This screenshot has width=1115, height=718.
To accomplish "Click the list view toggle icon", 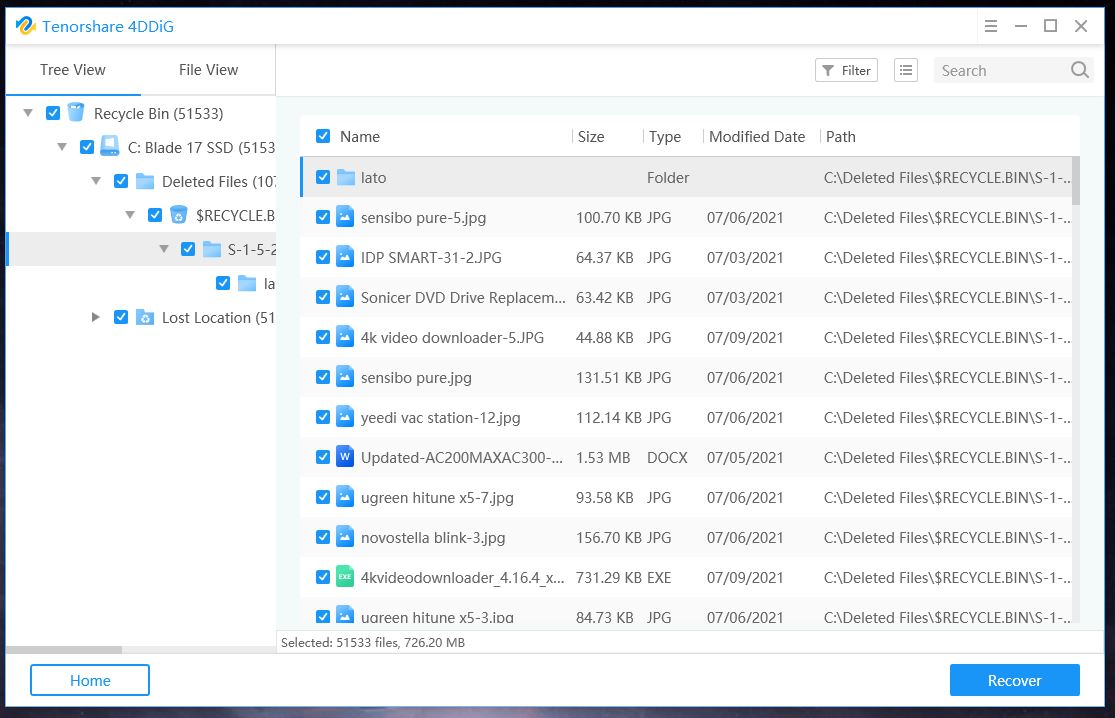I will (905, 70).
